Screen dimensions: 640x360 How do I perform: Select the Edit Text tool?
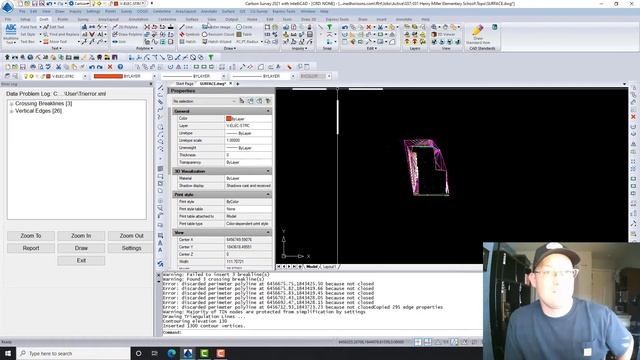tap(53, 27)
